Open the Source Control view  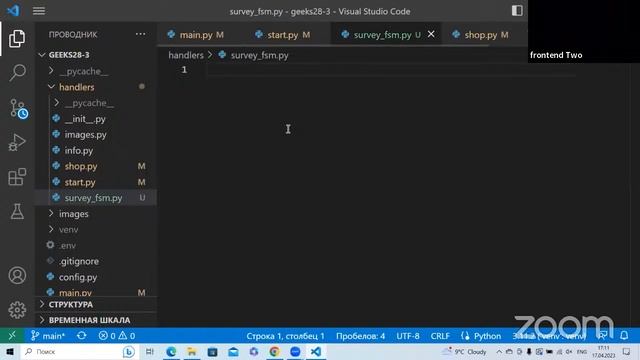pyautogui.click(x=18, y=108)
